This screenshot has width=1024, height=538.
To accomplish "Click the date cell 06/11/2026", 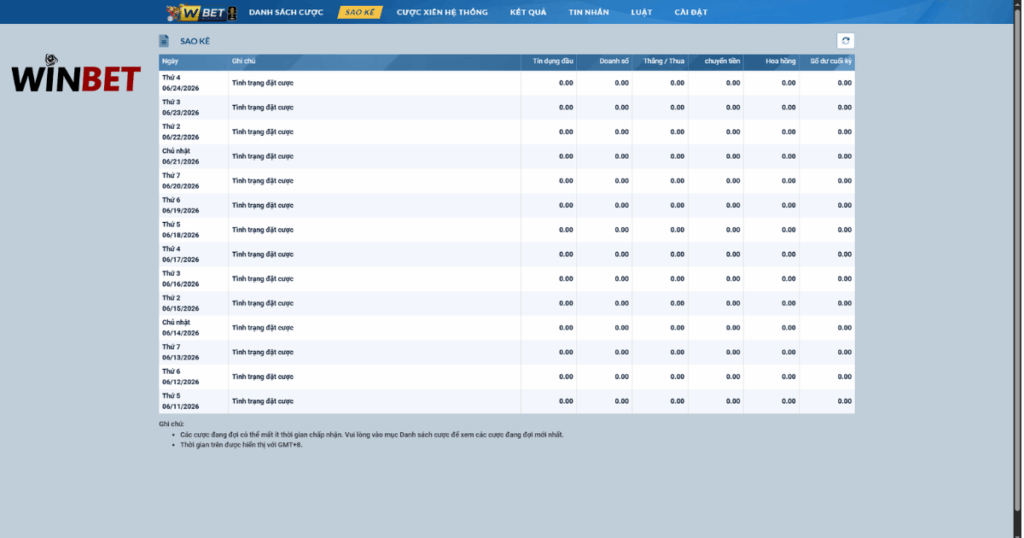I will pos(193,402).
